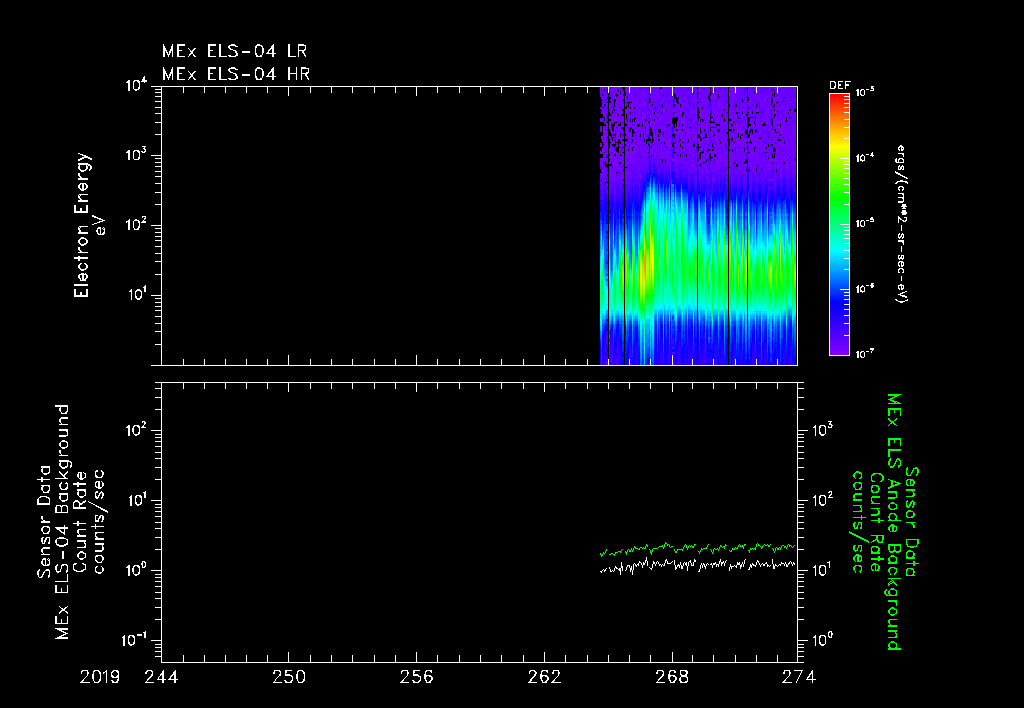Select the 'Electron Energy' axis label

pos(81,225)
